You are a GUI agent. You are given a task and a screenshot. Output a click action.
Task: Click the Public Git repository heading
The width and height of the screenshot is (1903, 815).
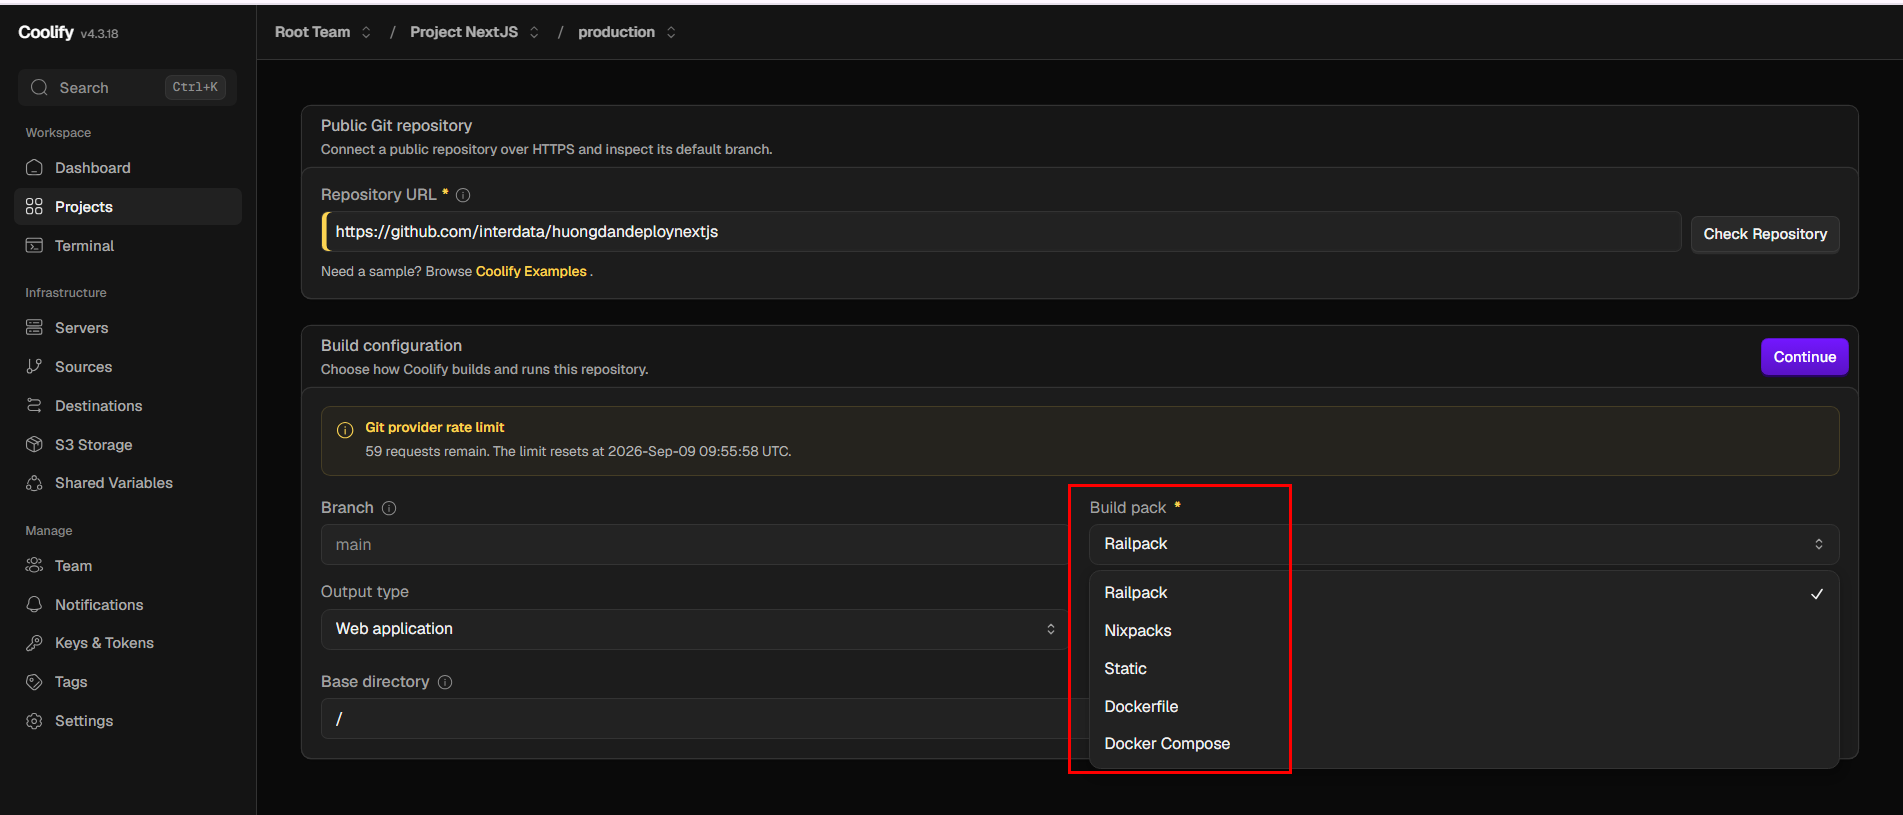pos(396,126)
